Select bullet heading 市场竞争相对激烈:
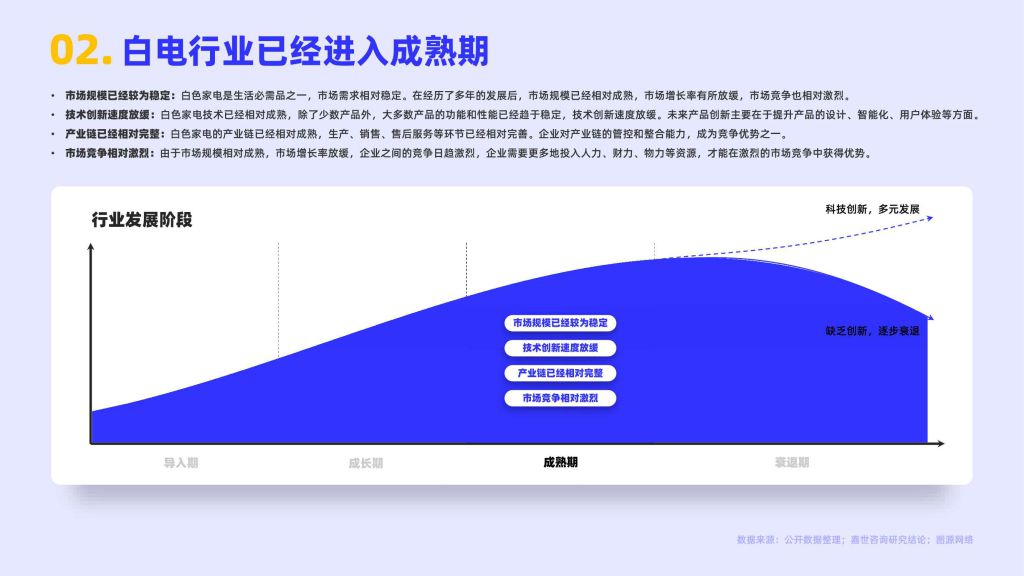This screenshot has width=1024, height=576. click(x=110, y=153)
